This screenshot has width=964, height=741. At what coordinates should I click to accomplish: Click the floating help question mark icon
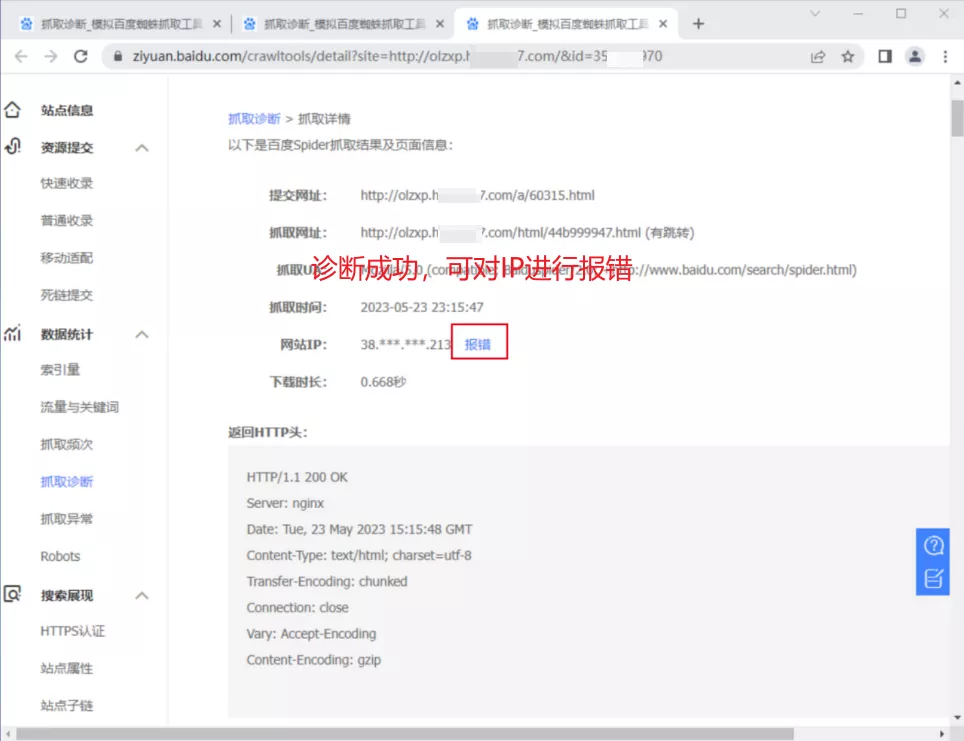click(x=933, y=545)
